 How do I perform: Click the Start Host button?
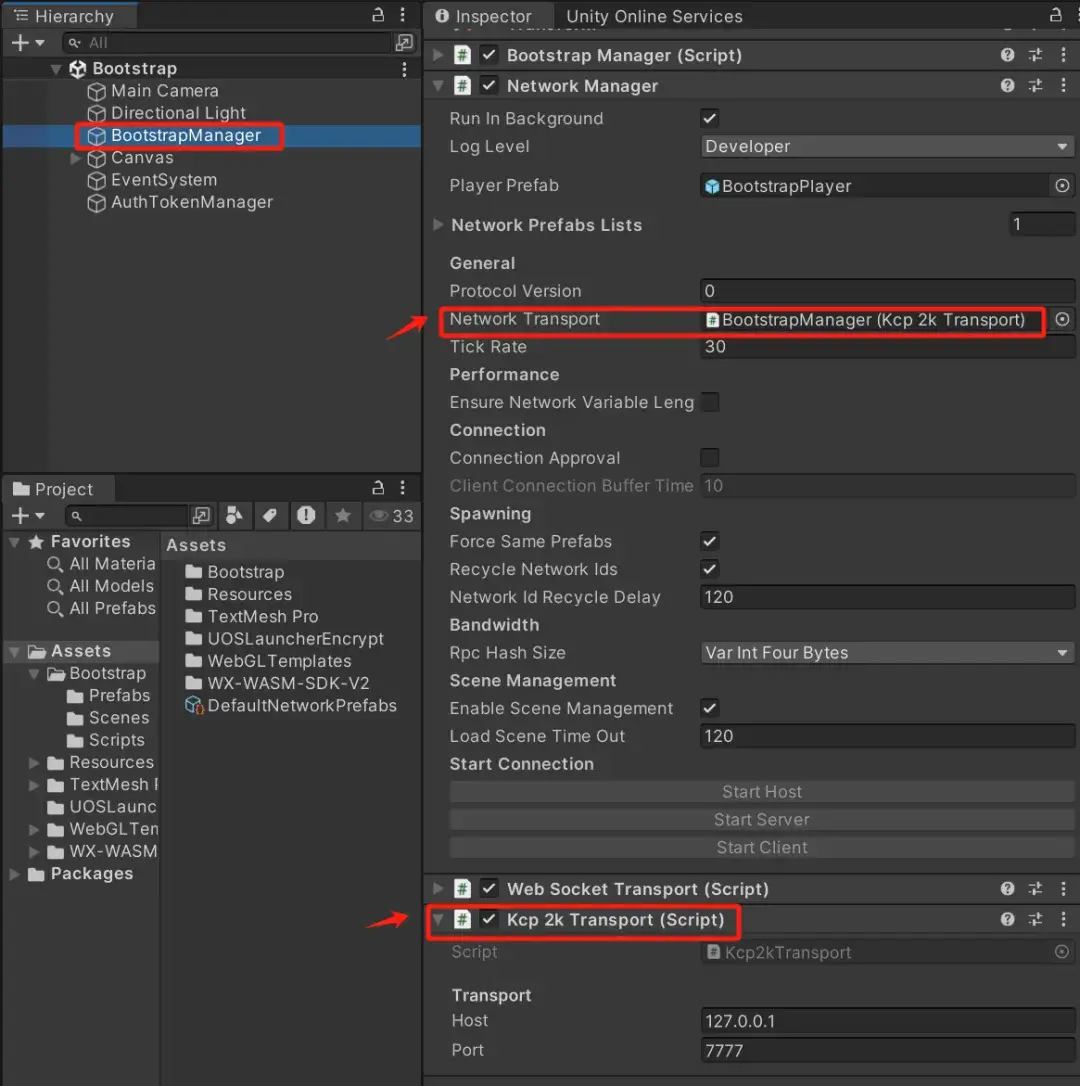pos(761,792)
